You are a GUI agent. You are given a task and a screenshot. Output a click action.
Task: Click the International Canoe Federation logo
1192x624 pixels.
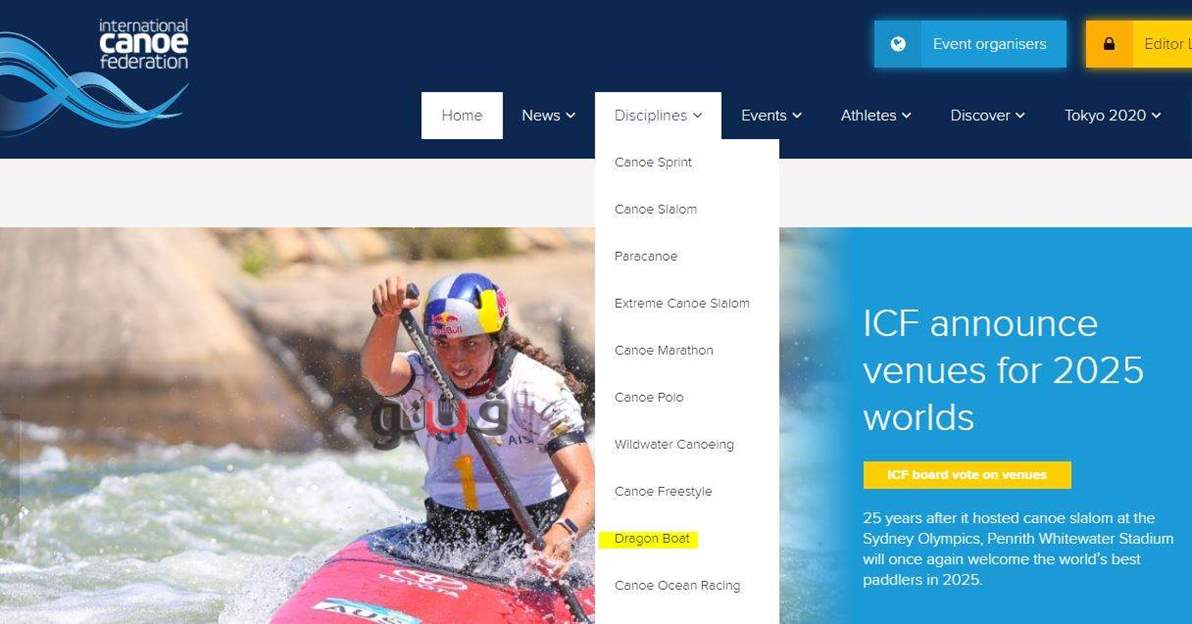click(x=94, y=76)
